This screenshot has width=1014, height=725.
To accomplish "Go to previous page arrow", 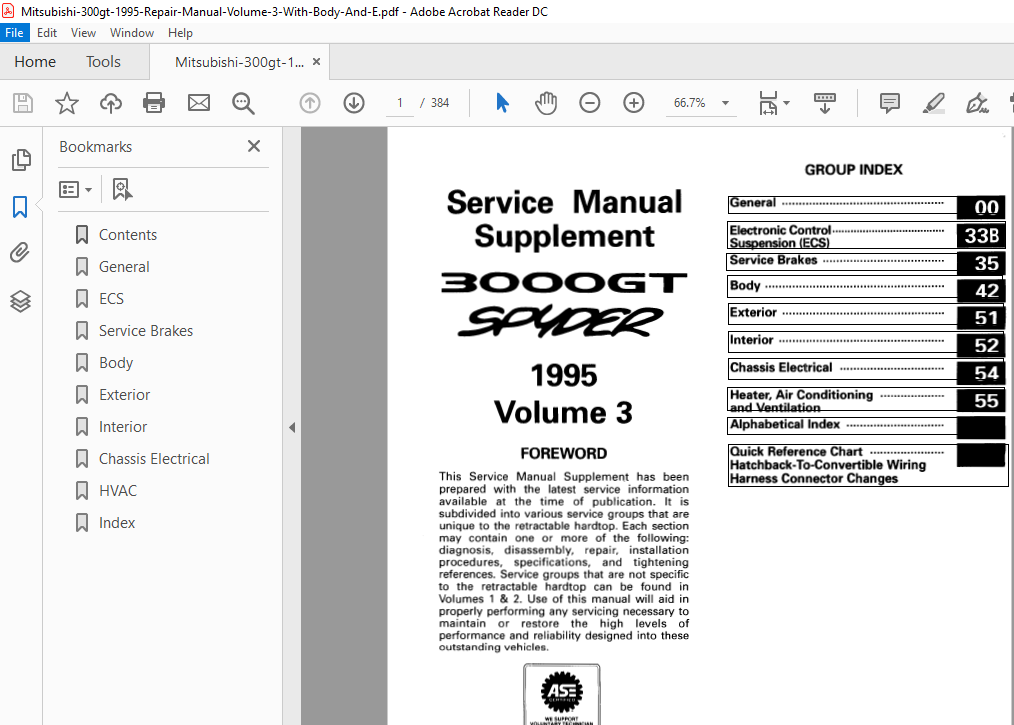I will point(310,103).
